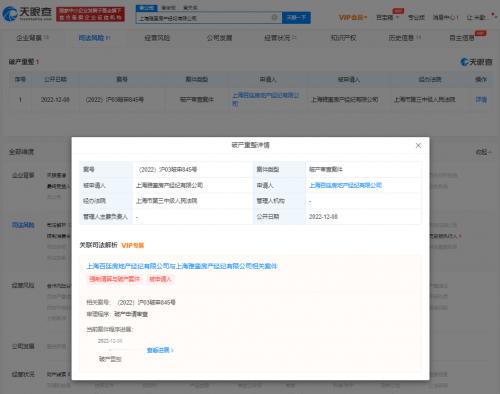Image resolution: width=500 pixels, height=394 pixels.
Task: Collapse the dimension panel using 收起
Action: coord(483,152)
